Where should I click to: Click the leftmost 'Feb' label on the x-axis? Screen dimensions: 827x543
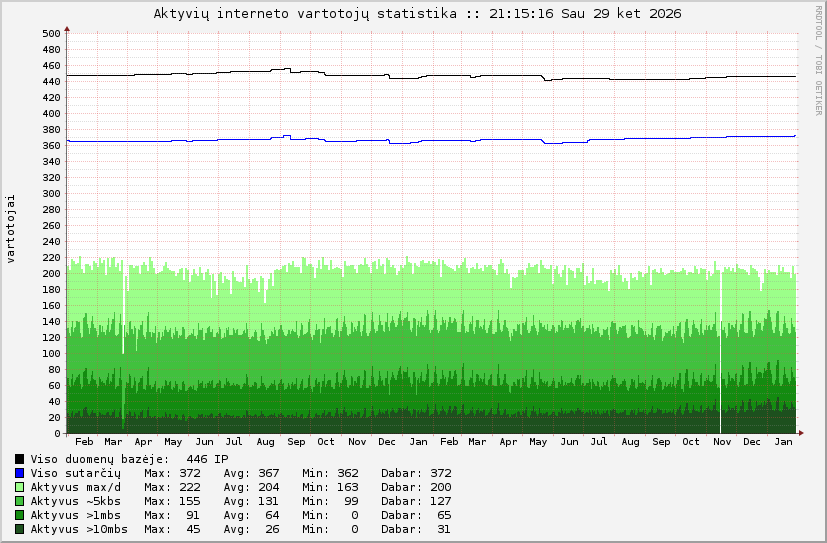pos(84,442)
